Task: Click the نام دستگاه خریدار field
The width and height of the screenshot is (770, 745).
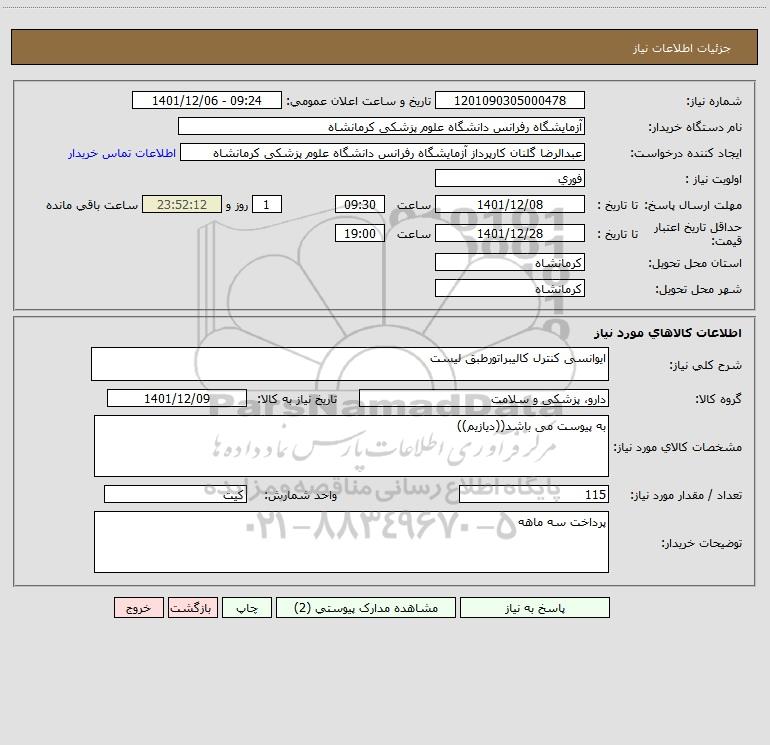Action: (x=381, y=126)
